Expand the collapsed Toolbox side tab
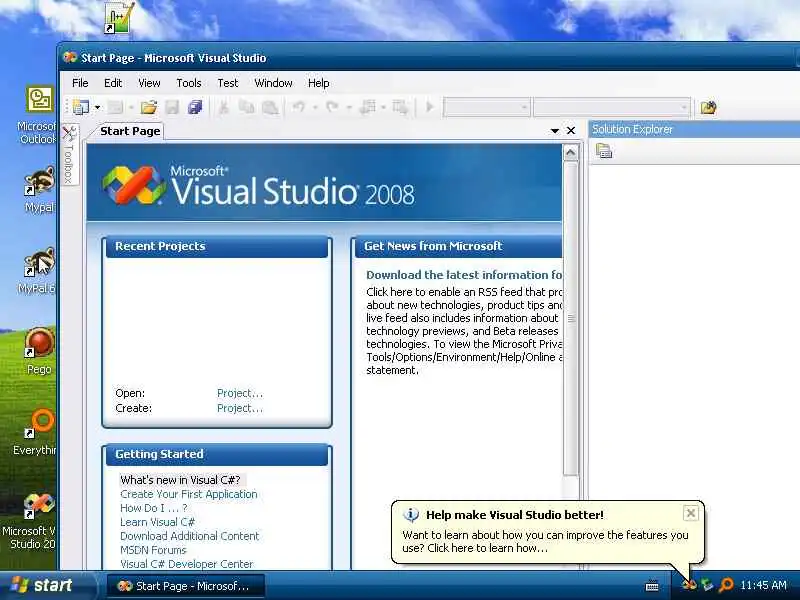Viewport: 800px width, 600px height. click(69, 154)
